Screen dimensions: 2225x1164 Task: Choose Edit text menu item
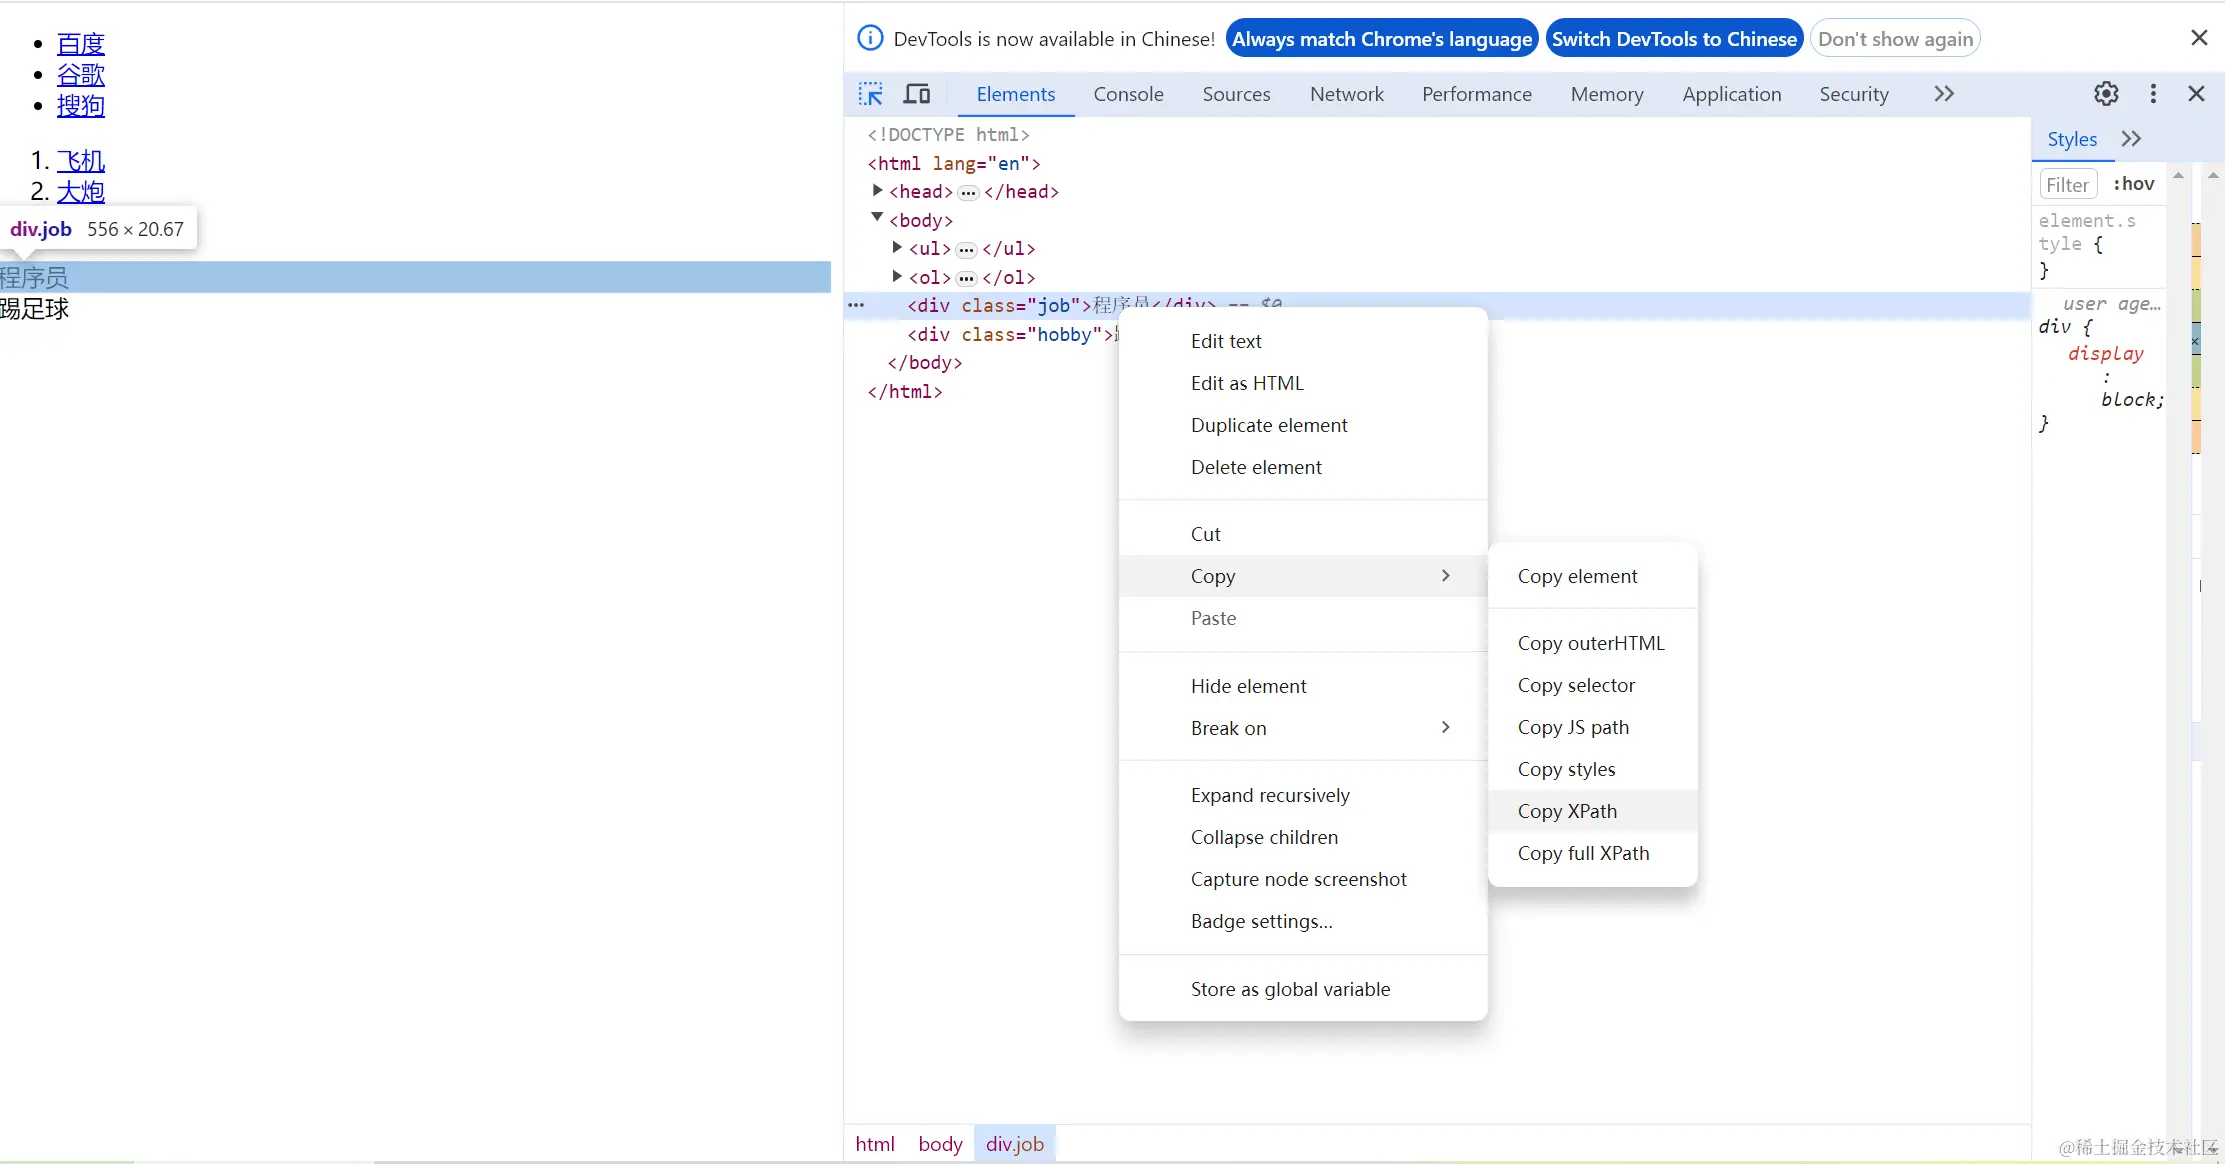(1303, 341)
